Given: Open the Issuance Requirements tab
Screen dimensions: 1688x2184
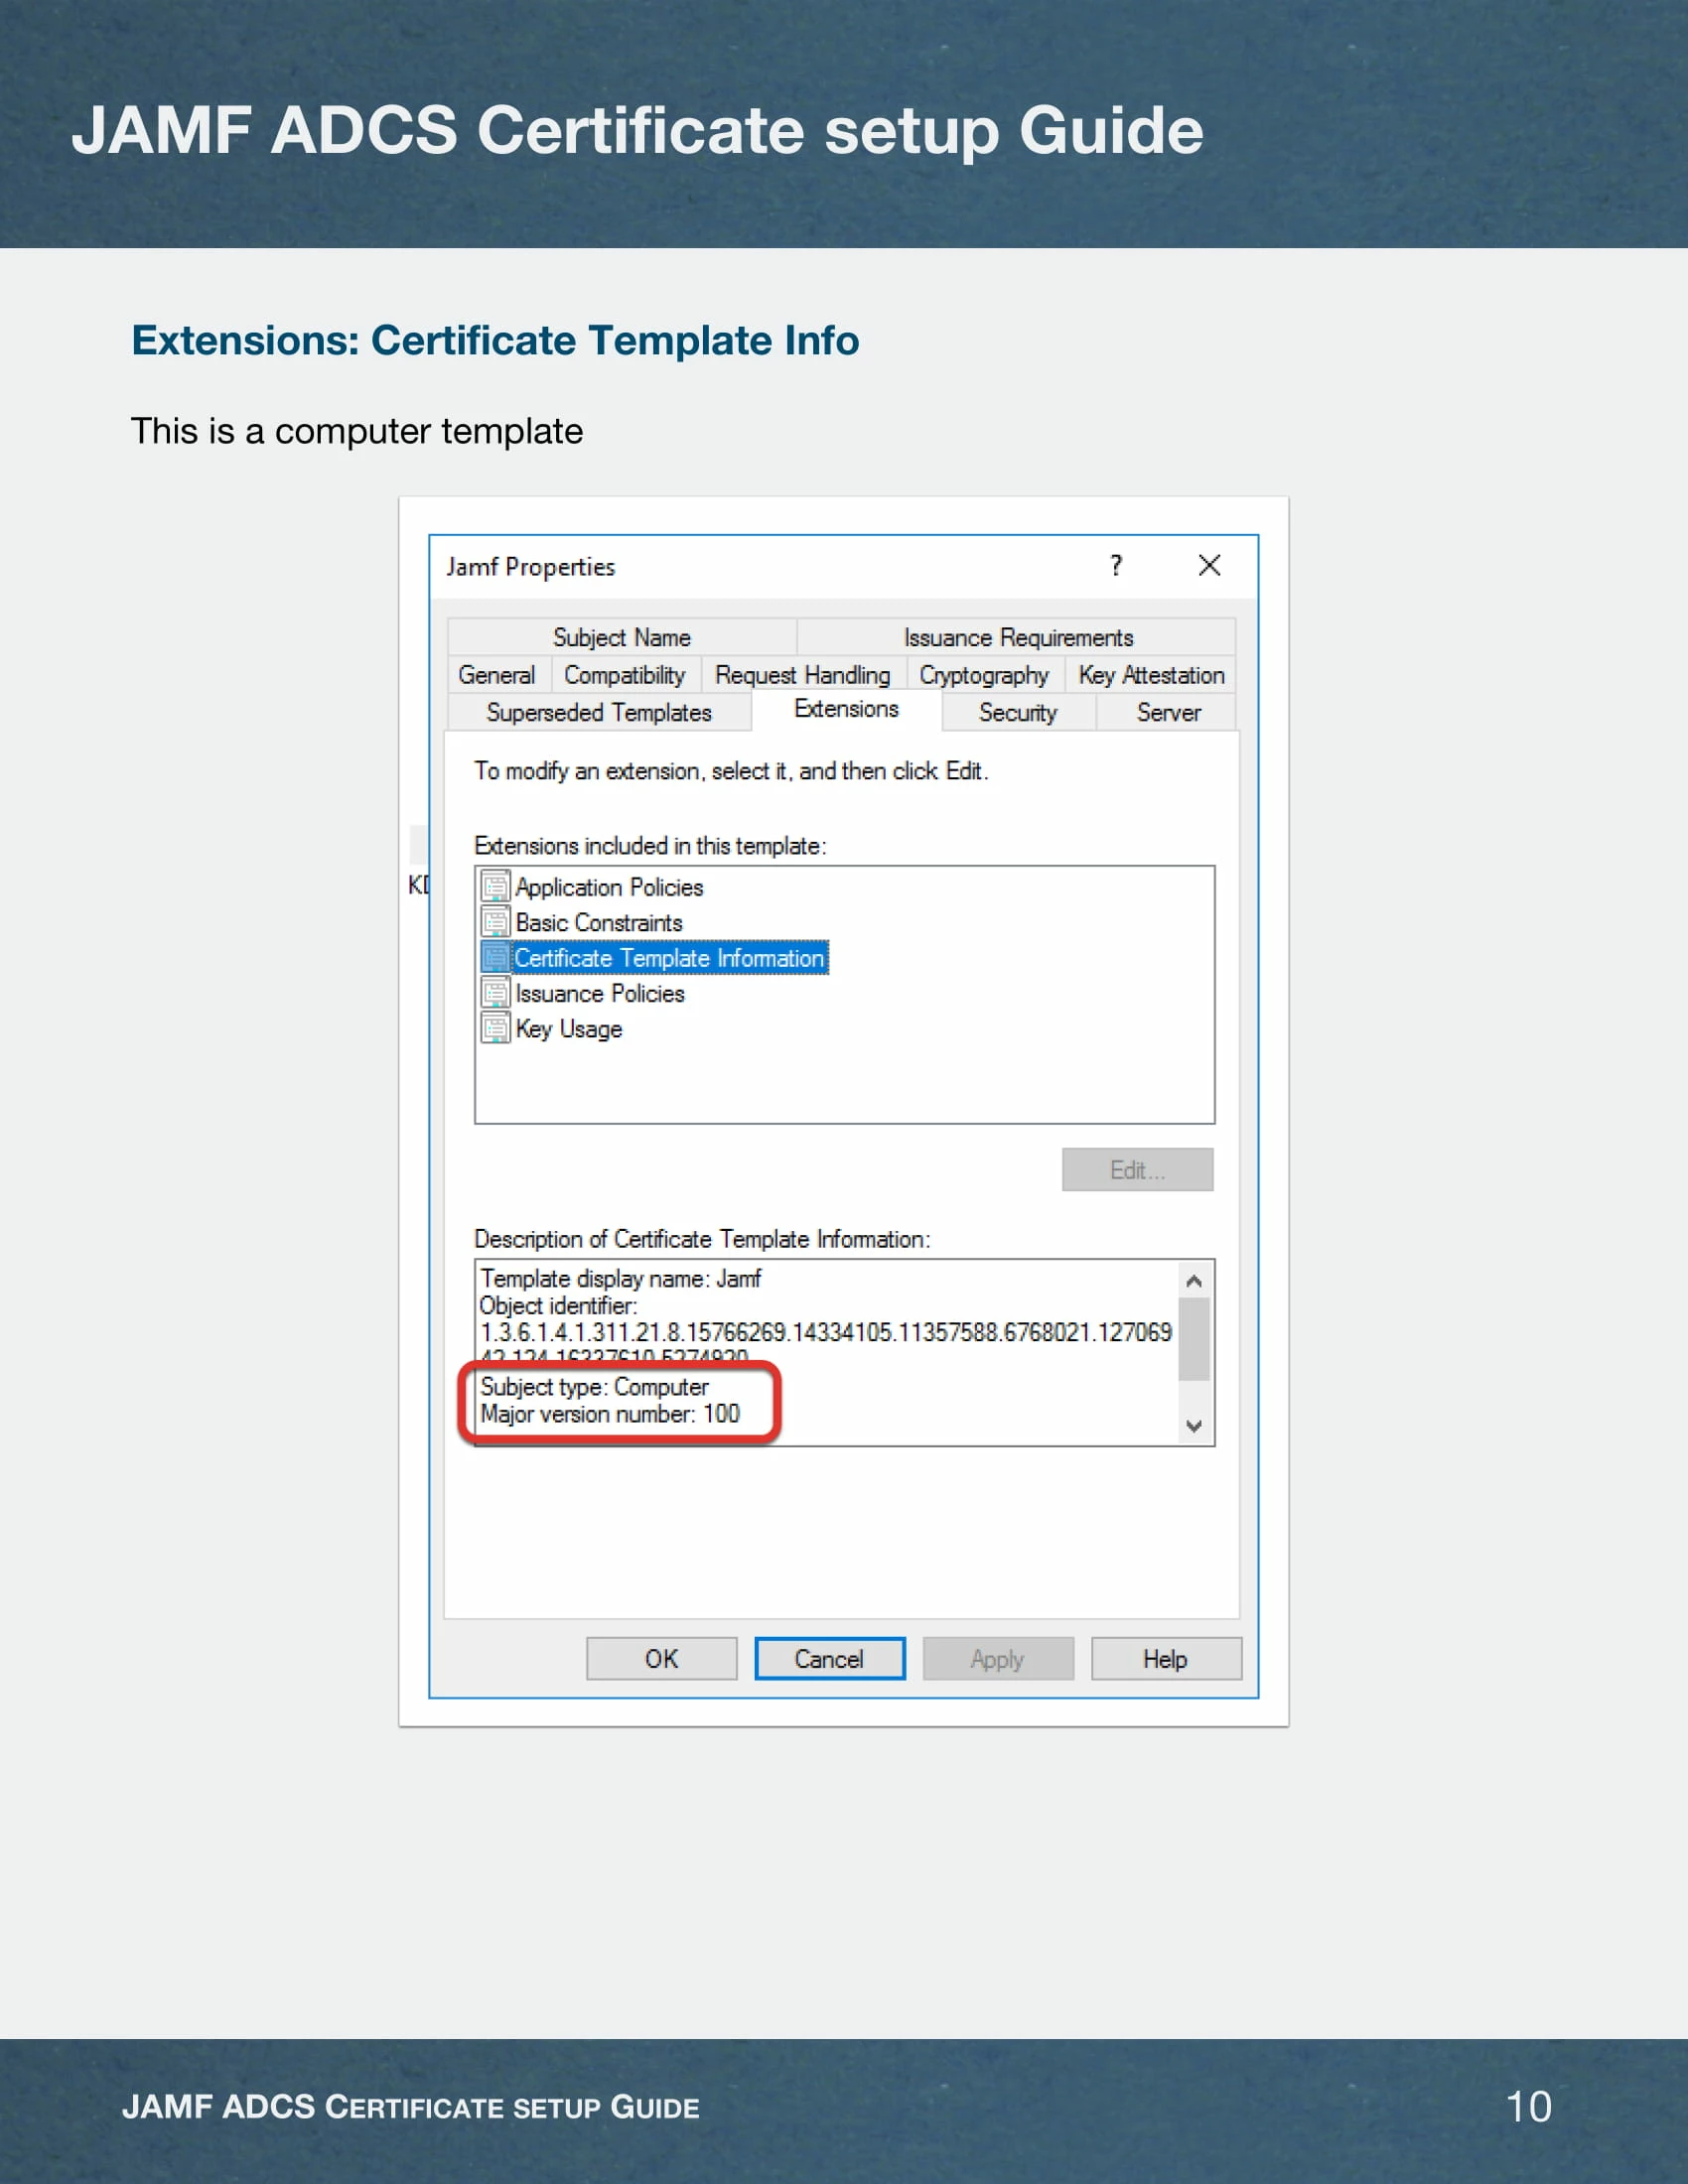Looking at the screenshot, I should click(x=1017, y=637).
